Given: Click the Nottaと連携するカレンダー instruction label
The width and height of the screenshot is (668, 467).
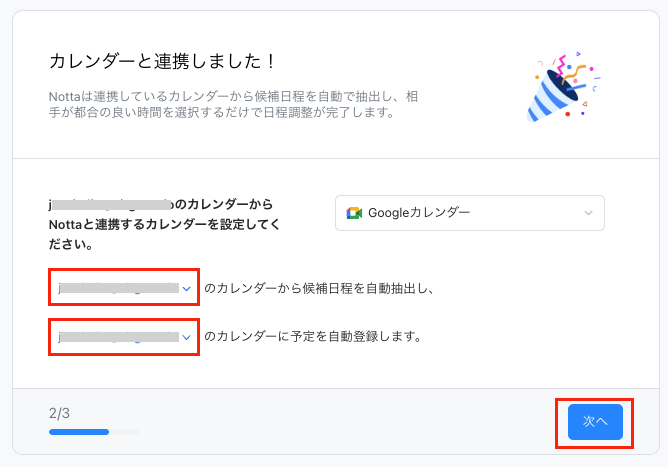Looking at the screenshot, I should coord(164,224).
